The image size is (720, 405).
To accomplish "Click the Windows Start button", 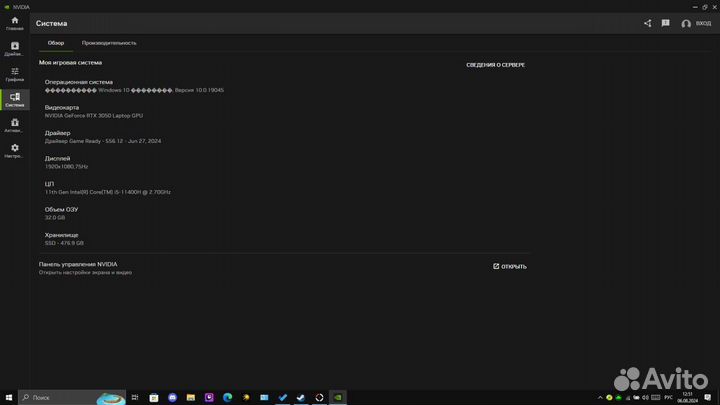I will coord(9,397).
